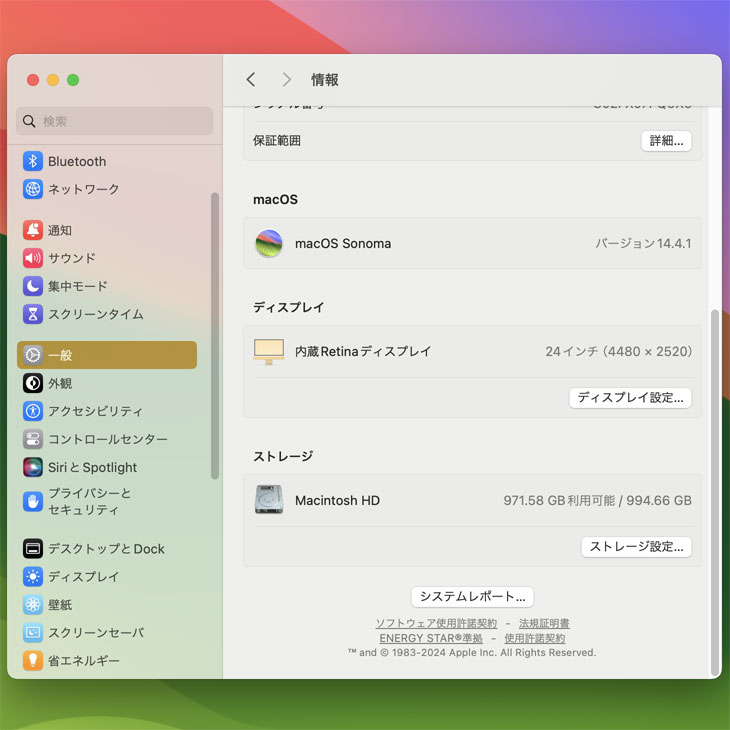730x730 pixels.
Task: Open 通知 settings
Action: 107,230
